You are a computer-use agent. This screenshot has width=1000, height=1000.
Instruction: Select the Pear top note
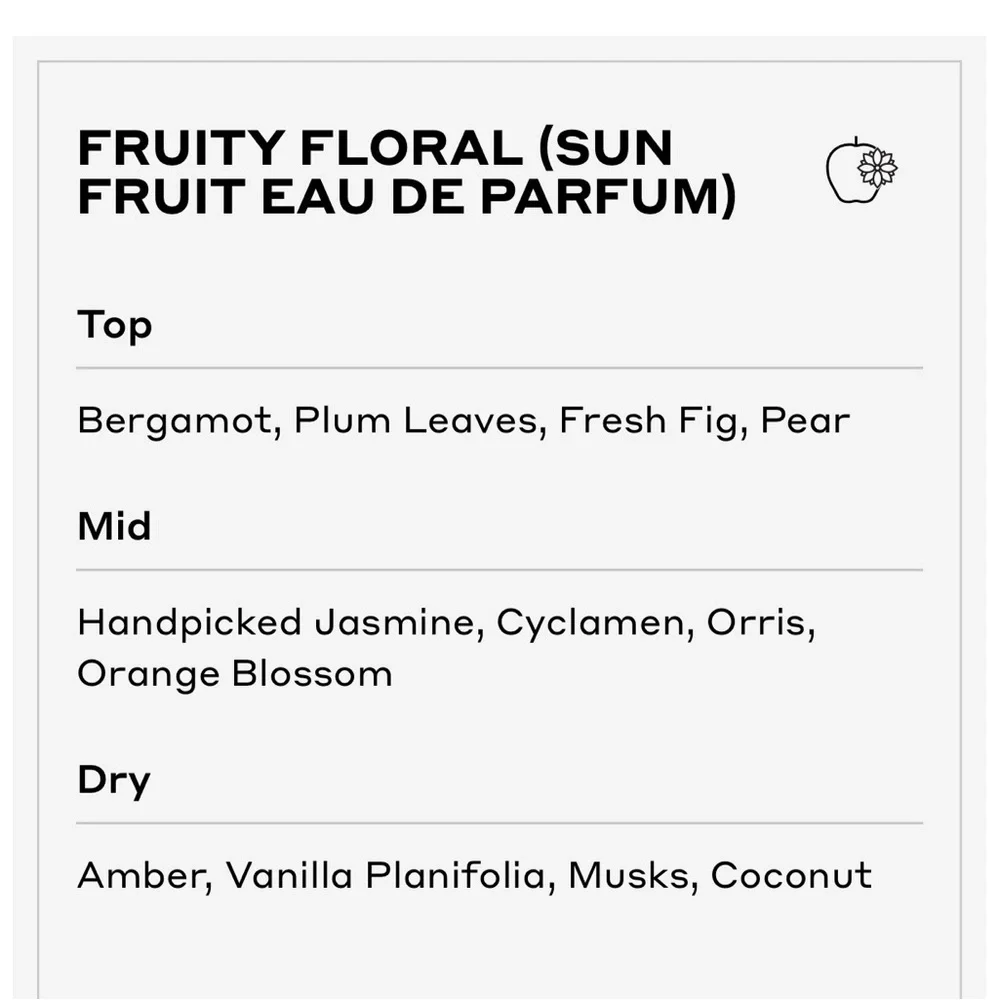[x=805, y=420]
